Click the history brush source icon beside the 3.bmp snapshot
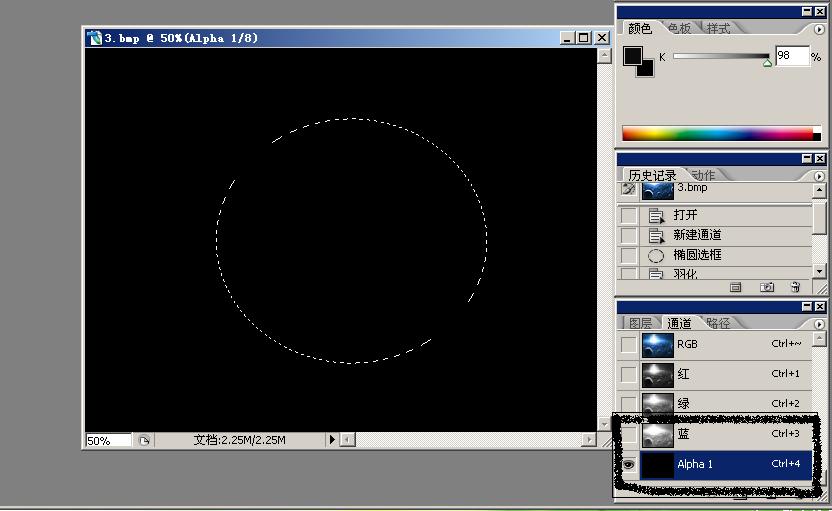Screen dimensions: 832x511 point(629,189)
